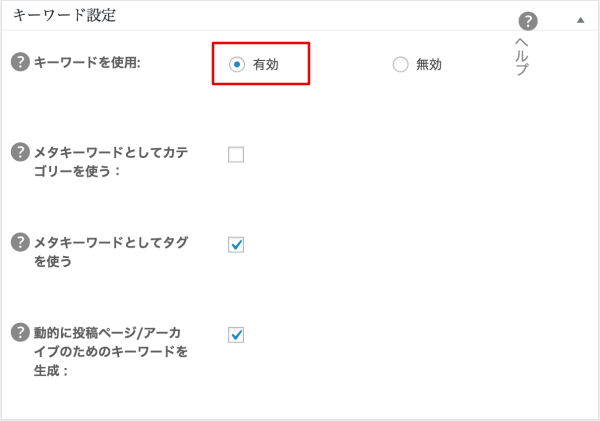
Task: Select the 有効 radio button
Action: pyautogui.click(x=237, y=64)
